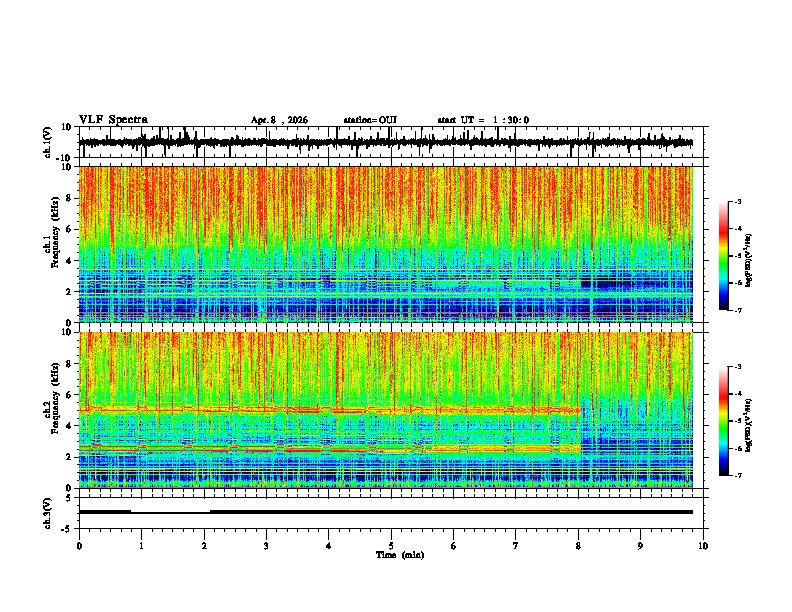Image resolution: width=792 pixels, height=612 pixels.
Task: Click the ch.2 colorbar "log(PSD)" label
Action: 748,425
